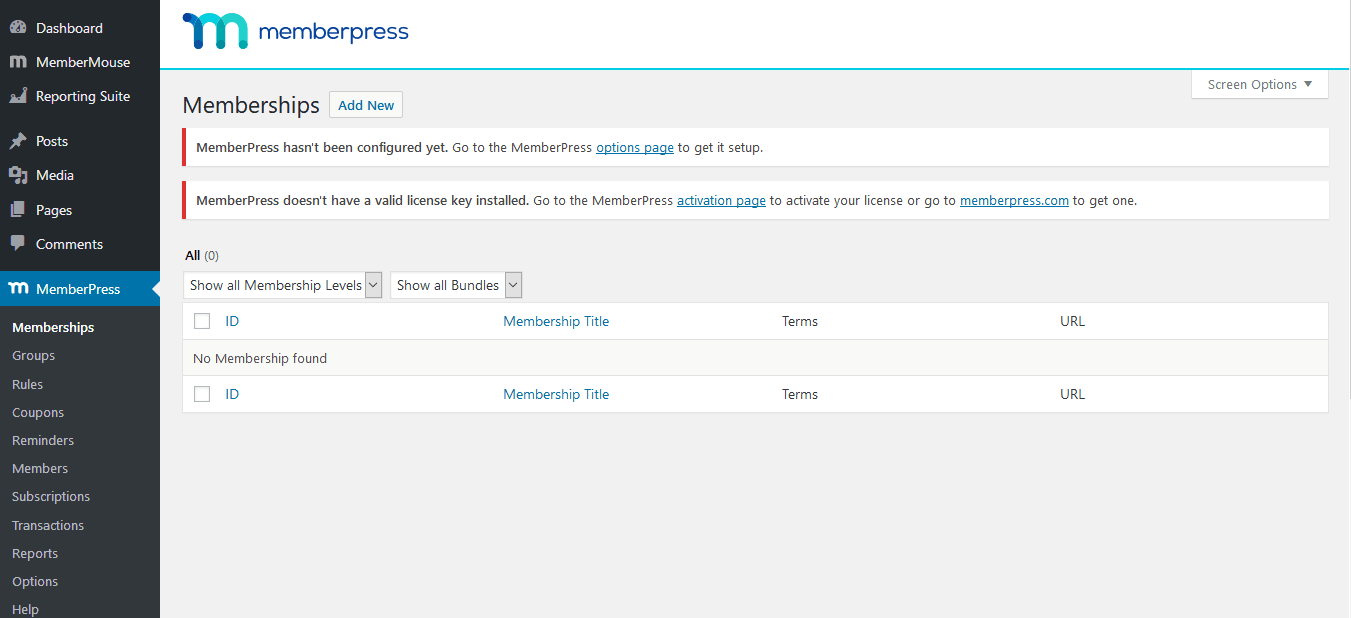Click the Comments speech bubble icon
Viewport: 1351px width, 618px height.
[x=18, y=244]
